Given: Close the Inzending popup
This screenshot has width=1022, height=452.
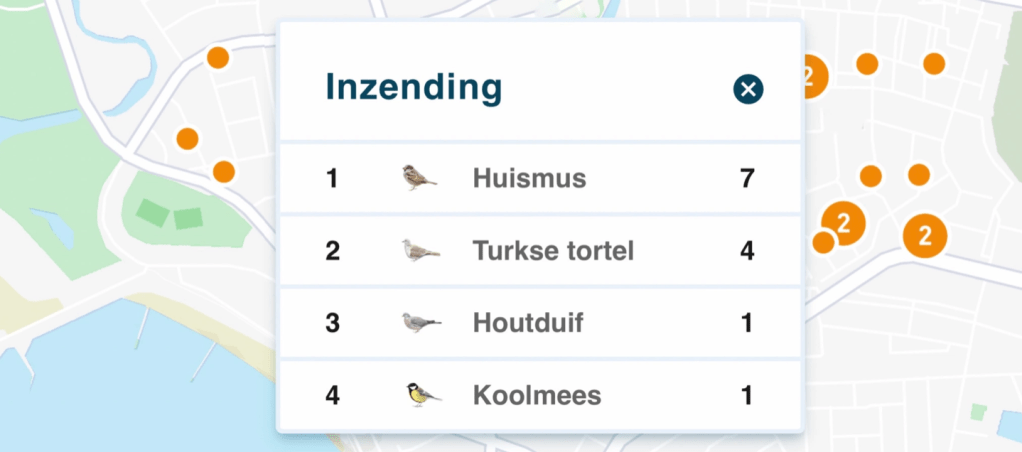Looking at the screenshot, I should pos(748,89).
